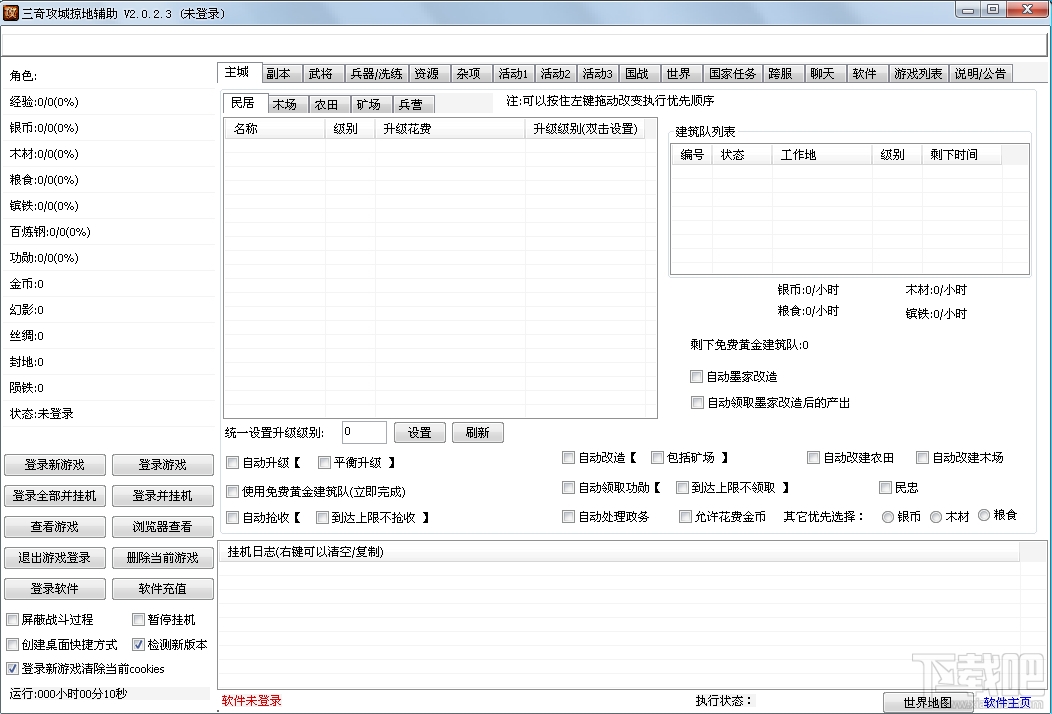Select the 银币 priority radio button

click(x=888, y=517)
